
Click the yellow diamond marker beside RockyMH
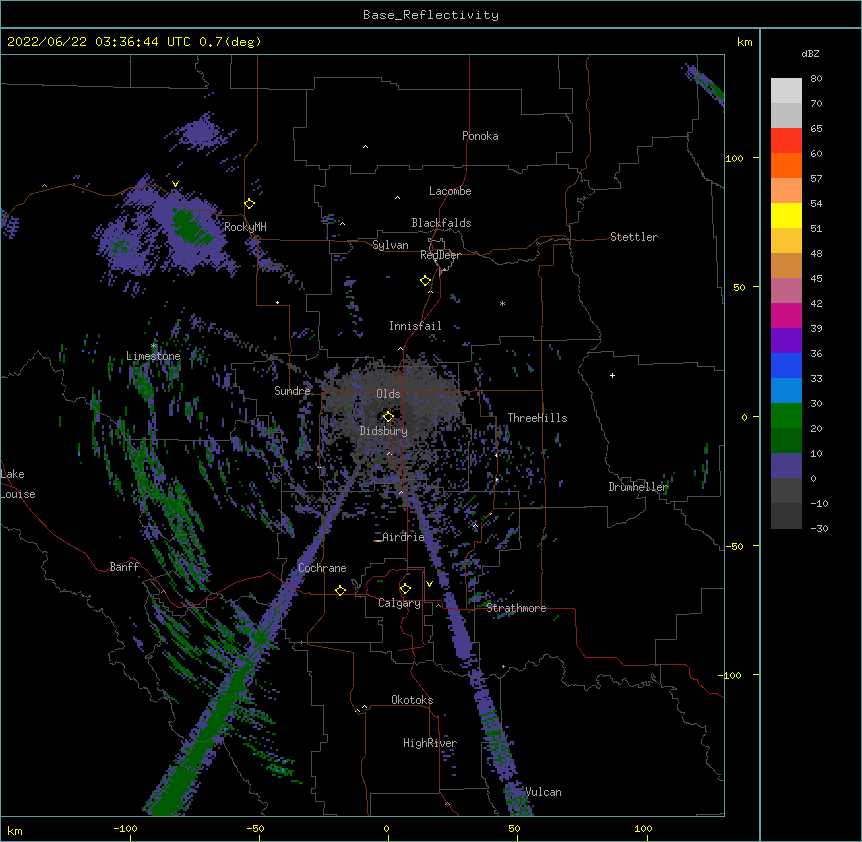point(250,204)
